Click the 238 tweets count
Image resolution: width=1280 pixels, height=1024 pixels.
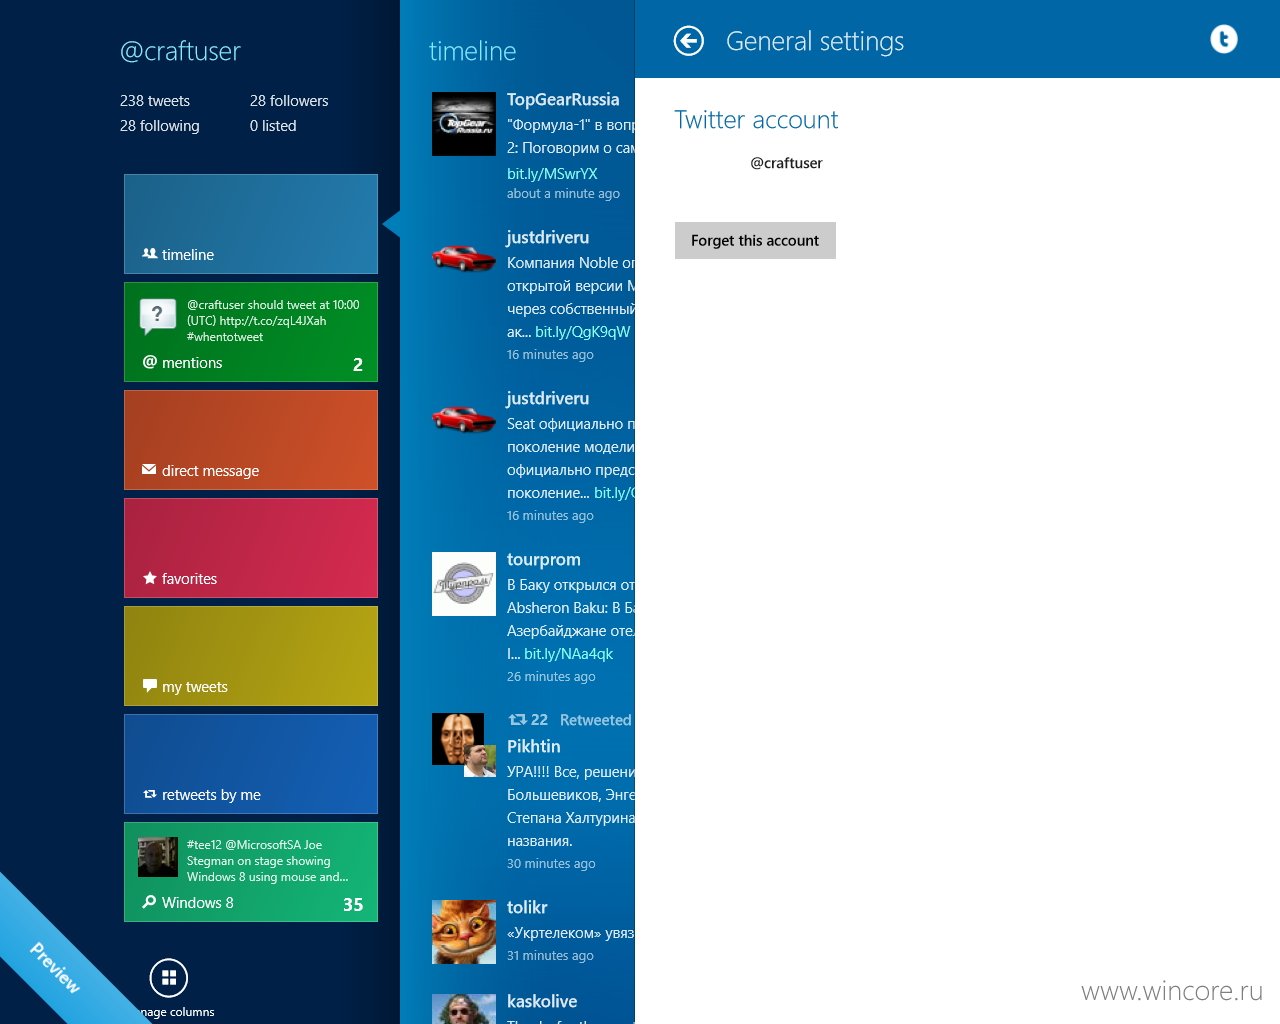155,101
